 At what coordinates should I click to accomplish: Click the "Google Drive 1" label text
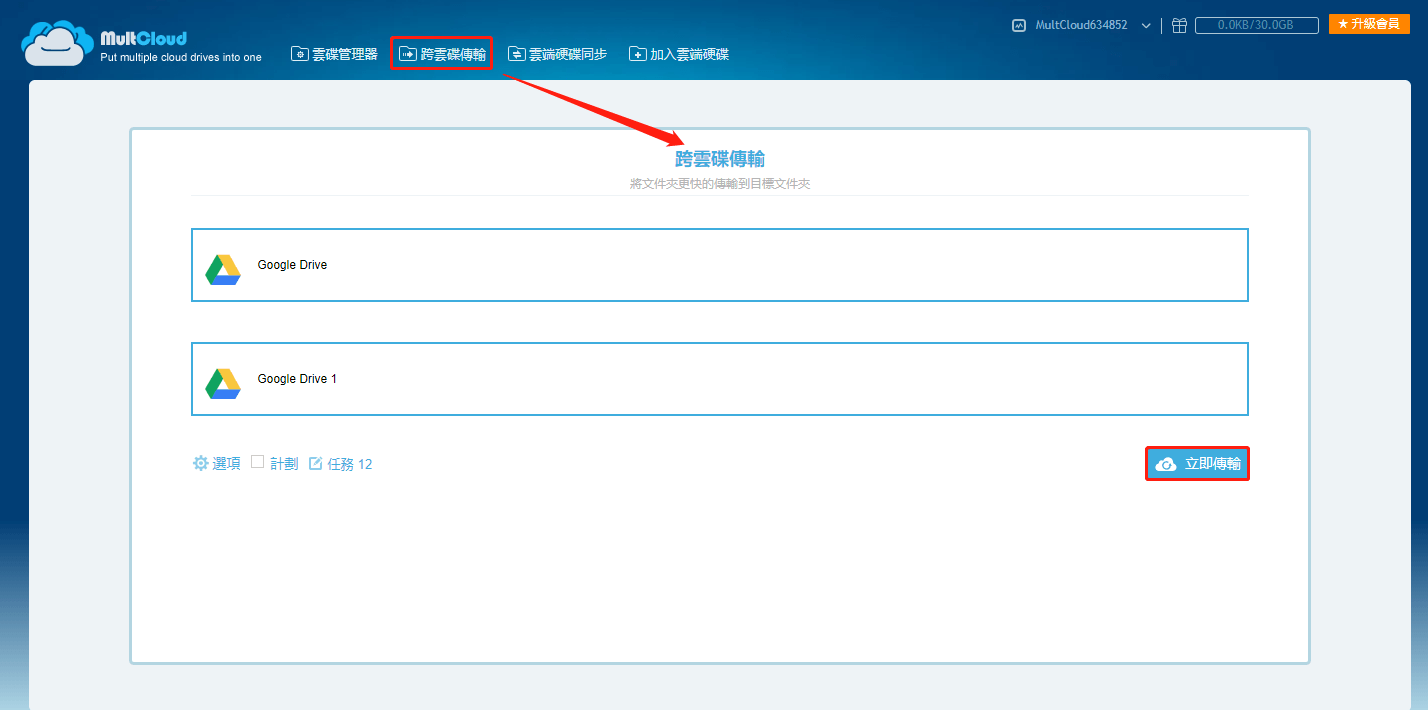[297, 379]
